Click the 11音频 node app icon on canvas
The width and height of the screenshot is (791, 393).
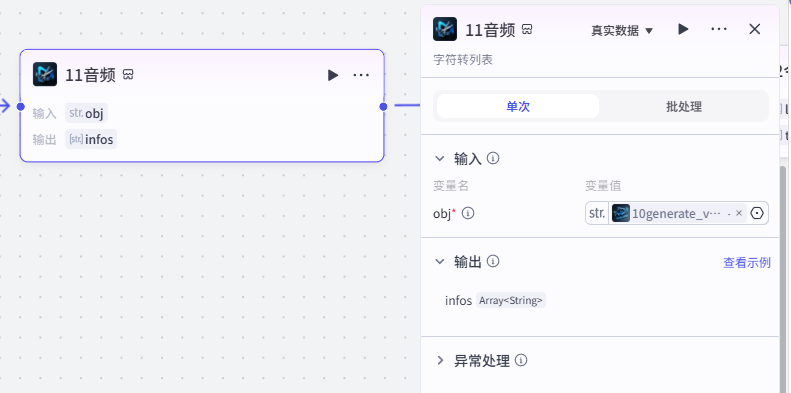(x=45, y=74)
